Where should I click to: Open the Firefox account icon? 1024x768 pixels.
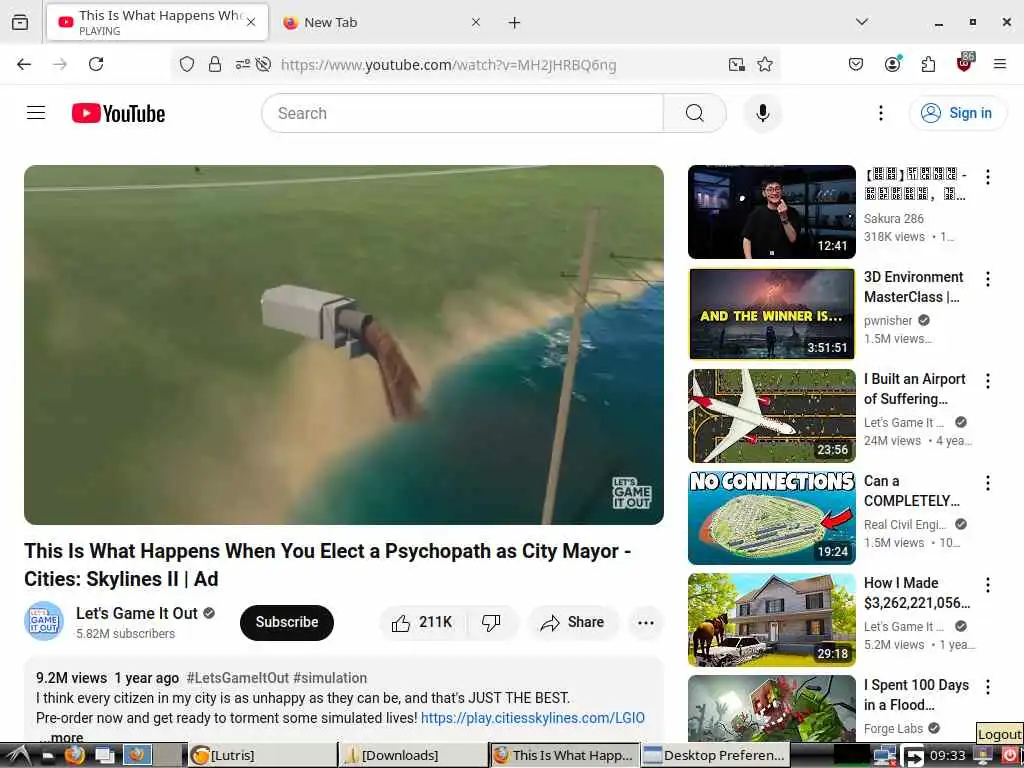(892, 64)
